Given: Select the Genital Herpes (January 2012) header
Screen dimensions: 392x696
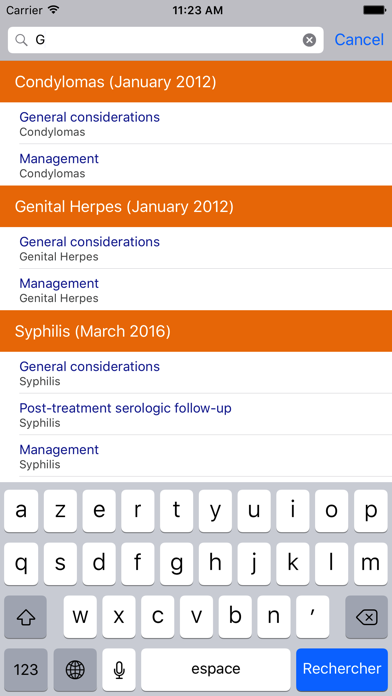Looking at the screenshot, I should [196, 206].
